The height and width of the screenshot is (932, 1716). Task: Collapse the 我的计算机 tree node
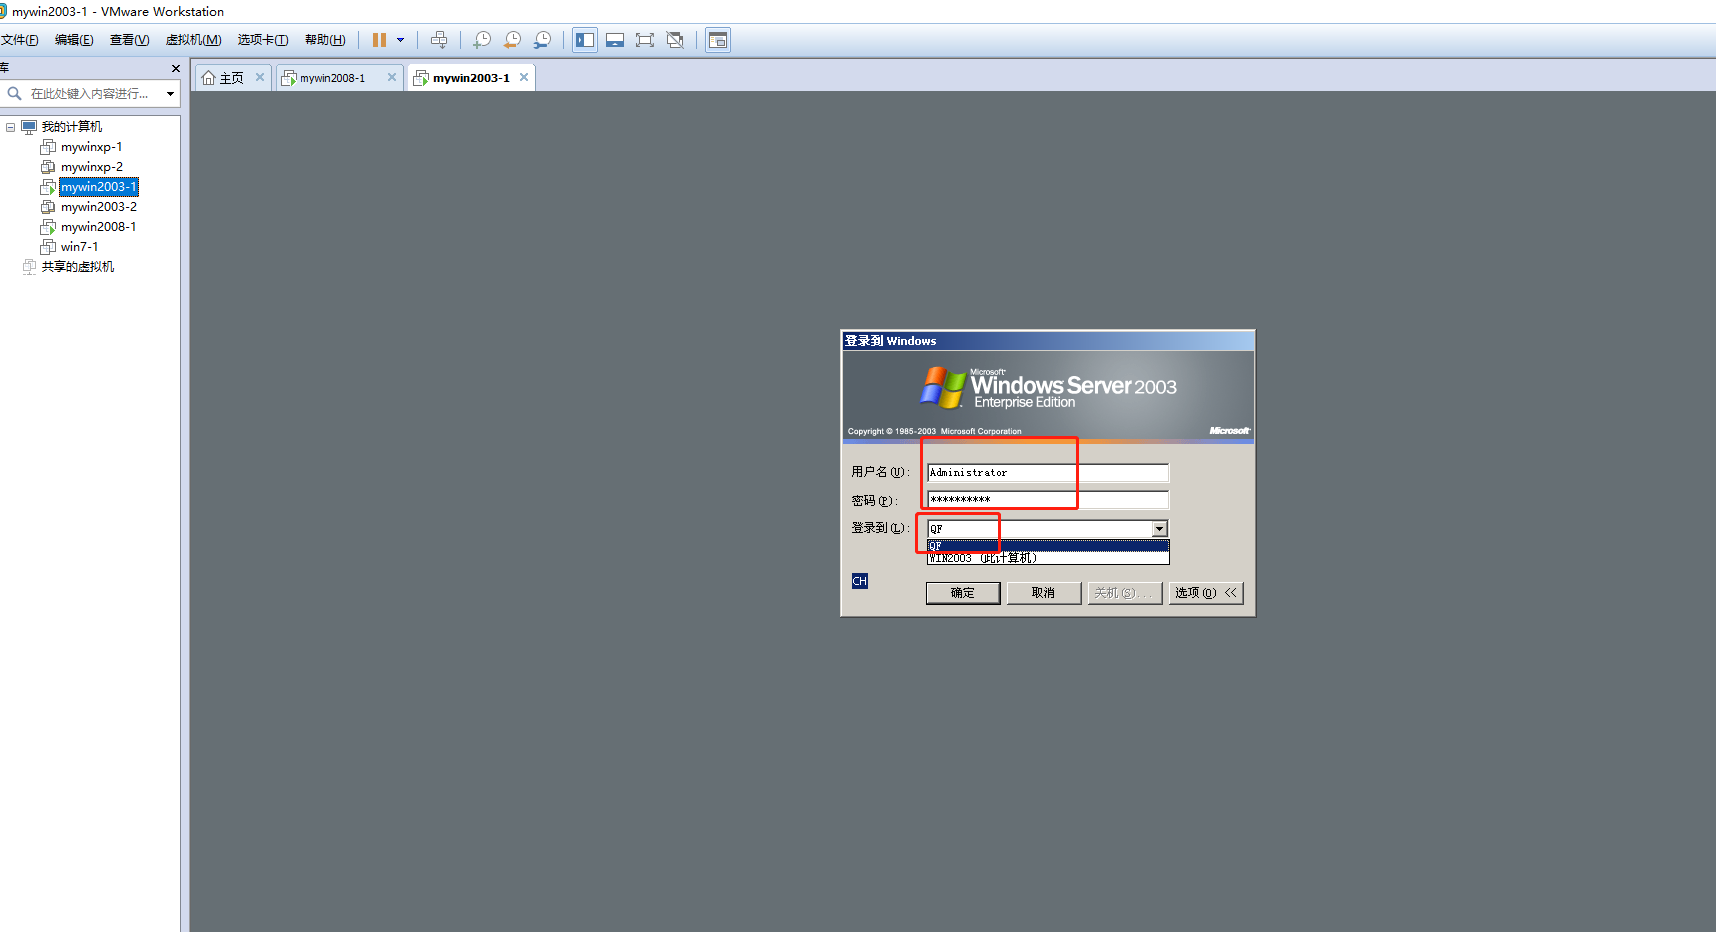10,127
